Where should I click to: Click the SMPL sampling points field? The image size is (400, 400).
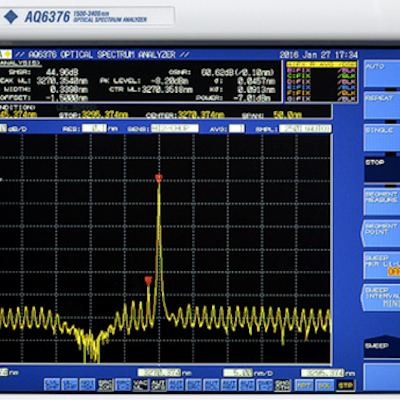[305, 128]
